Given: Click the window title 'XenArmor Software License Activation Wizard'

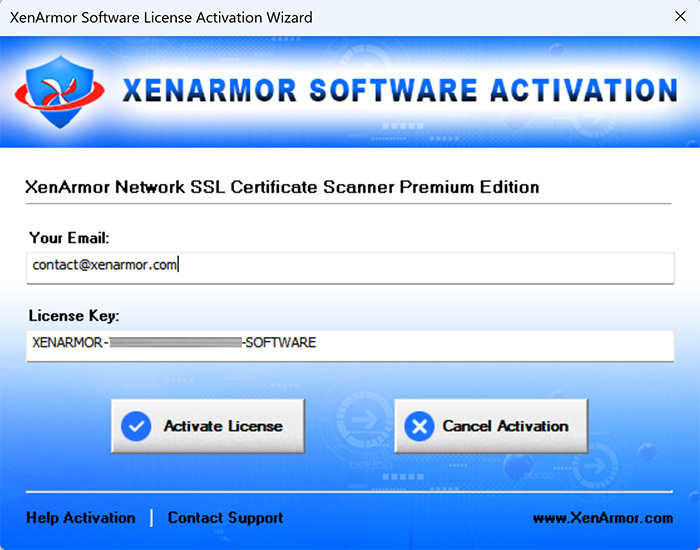Looking at the screenshot, I should tap(161, 17).
